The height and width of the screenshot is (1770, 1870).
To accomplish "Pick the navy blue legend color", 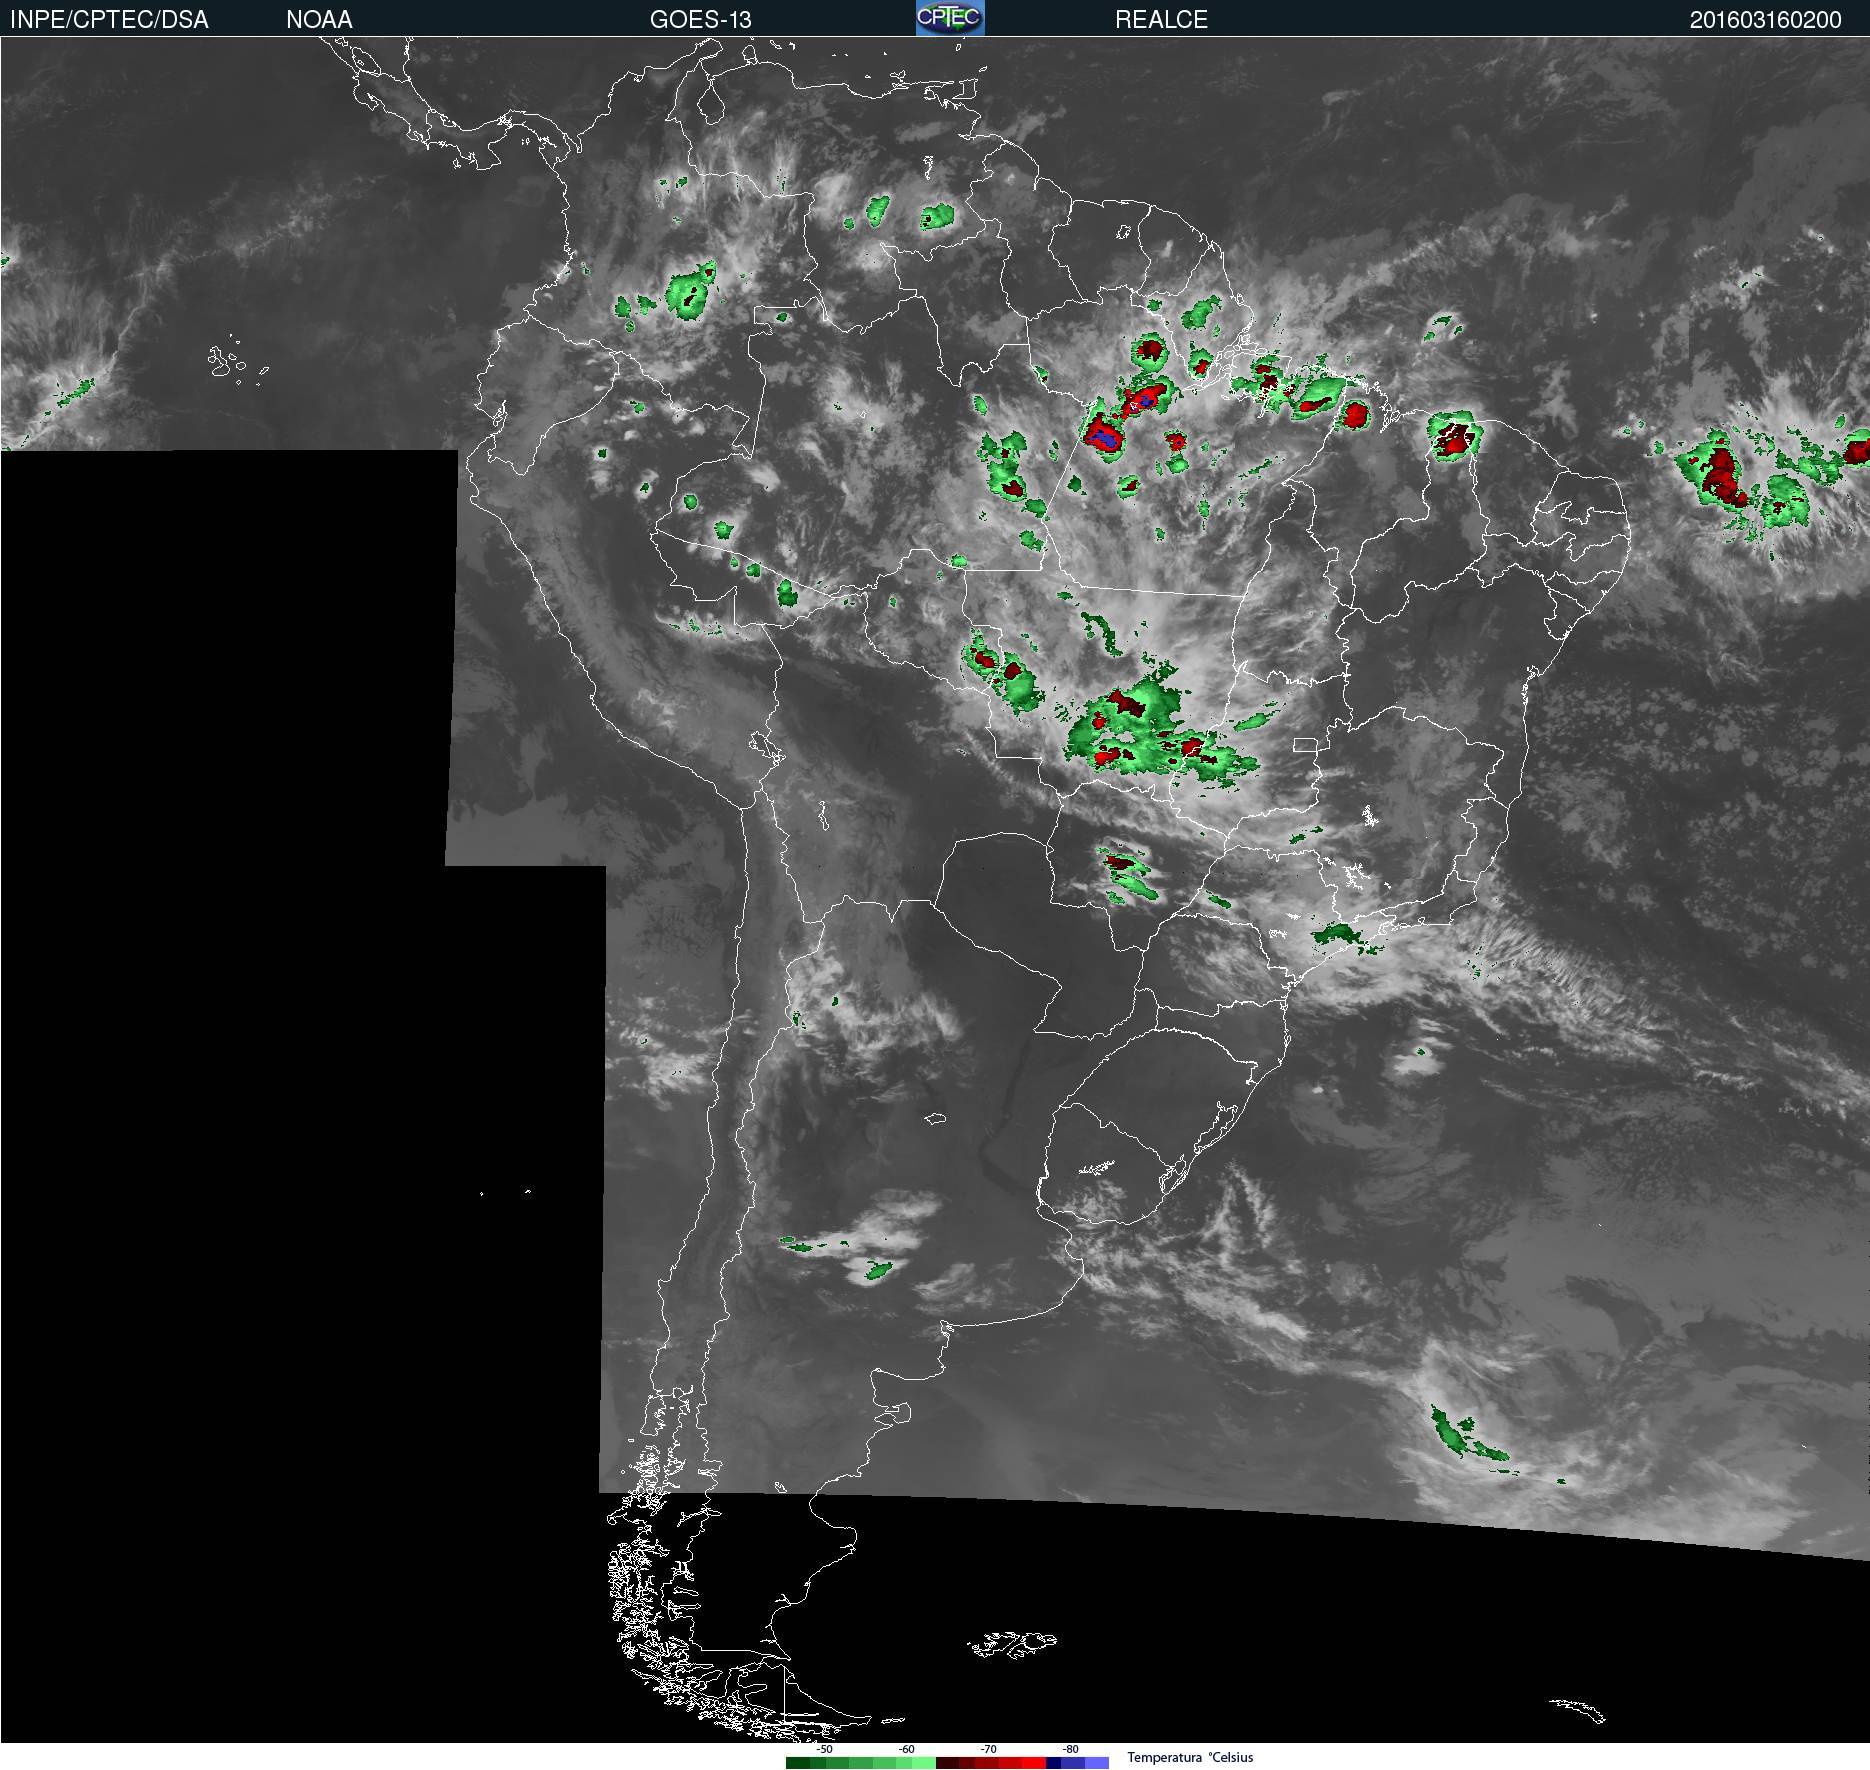I will (x=1053, y=1763).
